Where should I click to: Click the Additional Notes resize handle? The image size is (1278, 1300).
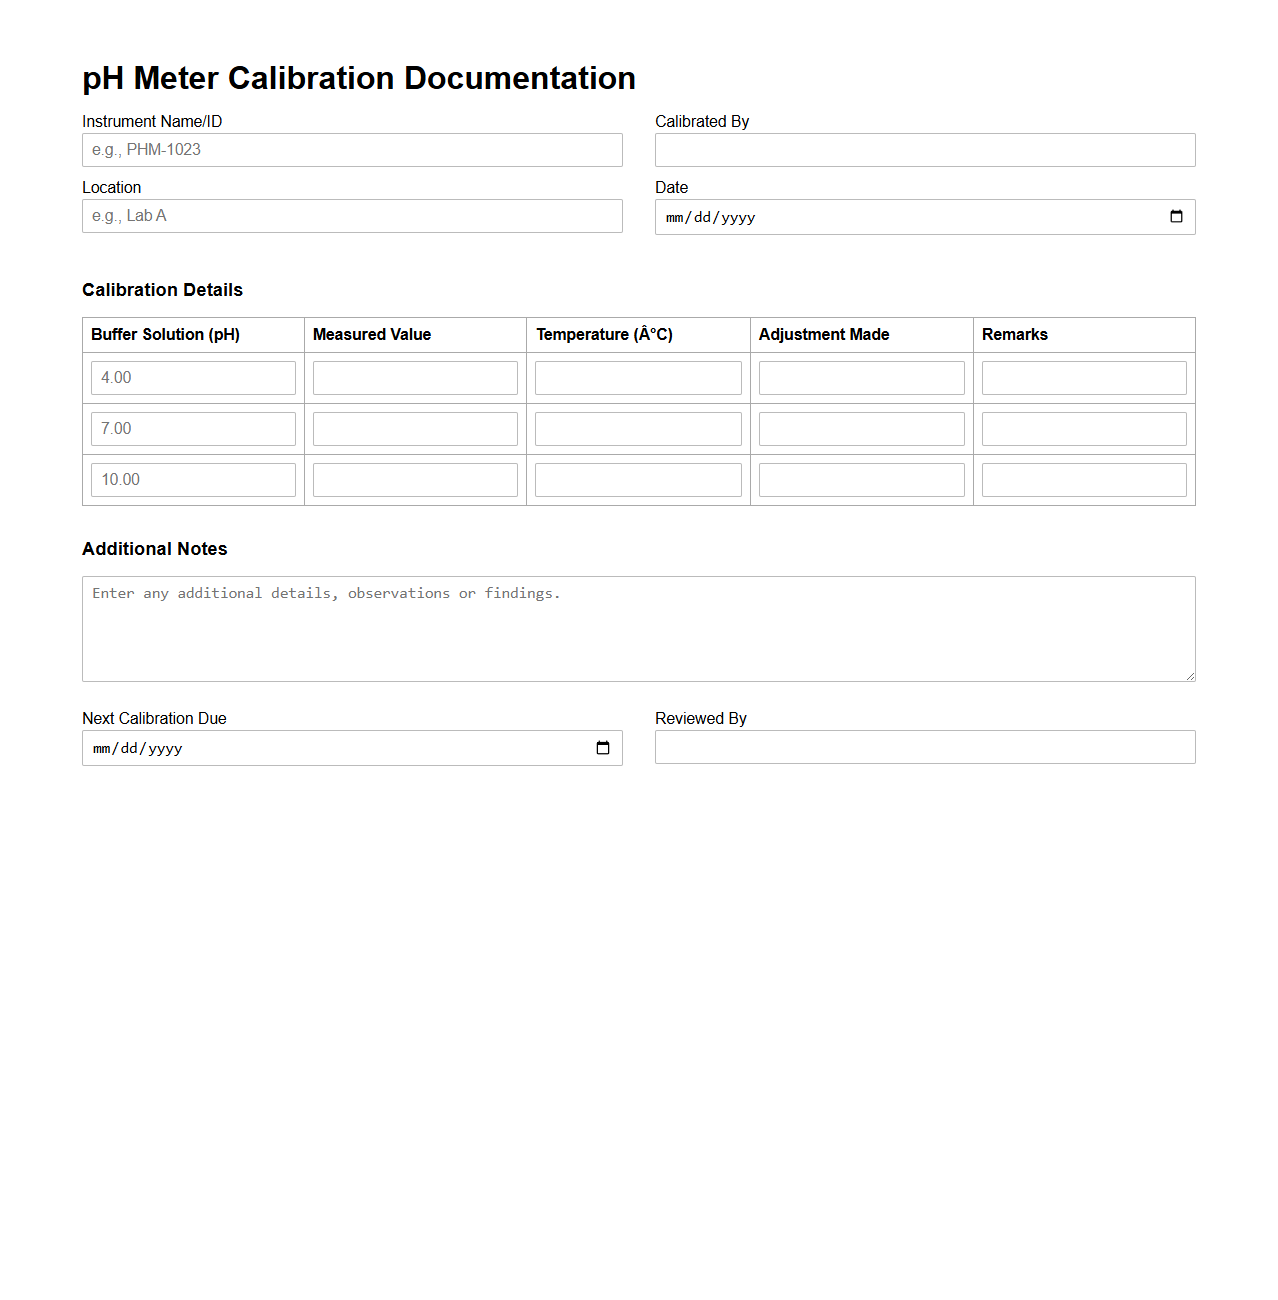(x=1189, y=675)
